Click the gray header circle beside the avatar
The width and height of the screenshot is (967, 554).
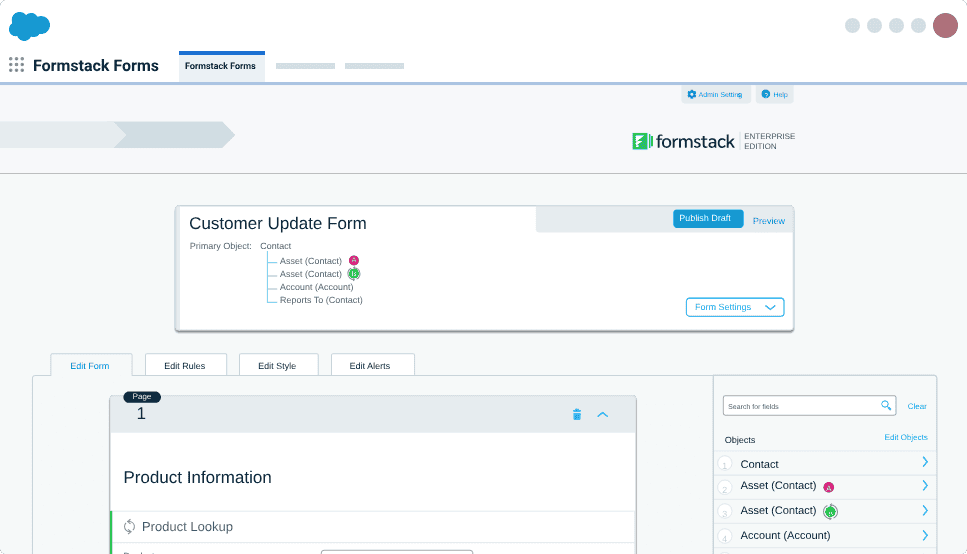pos(918,25)
